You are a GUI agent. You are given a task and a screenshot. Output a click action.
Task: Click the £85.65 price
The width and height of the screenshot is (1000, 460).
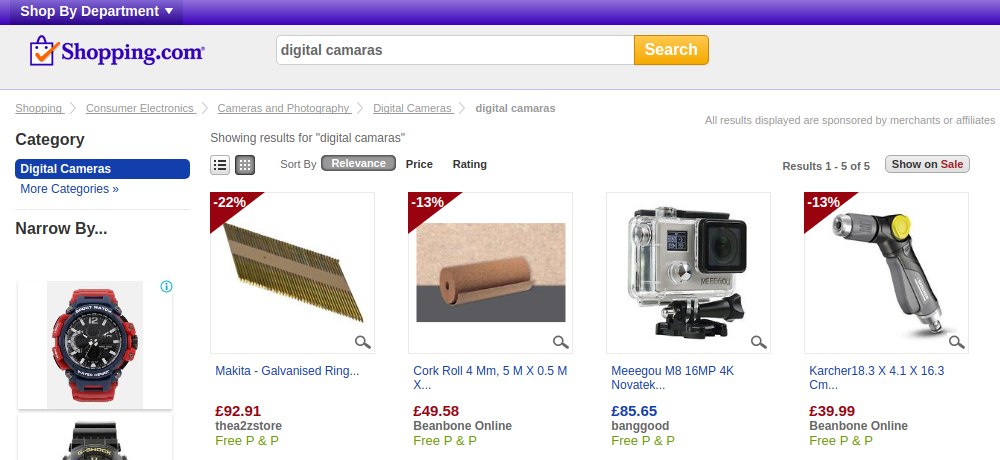coord(634,411)
